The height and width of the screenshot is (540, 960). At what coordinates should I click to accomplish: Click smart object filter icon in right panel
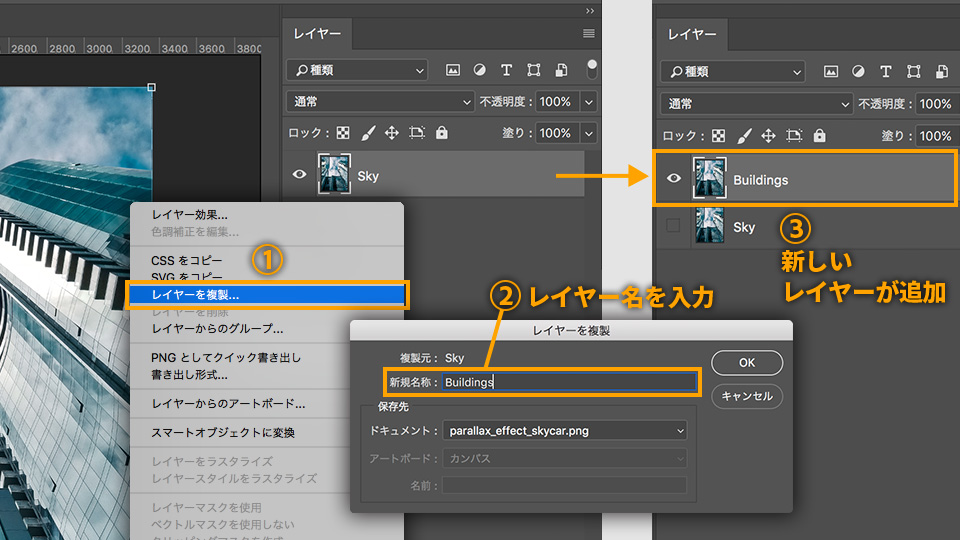point(942,72)
